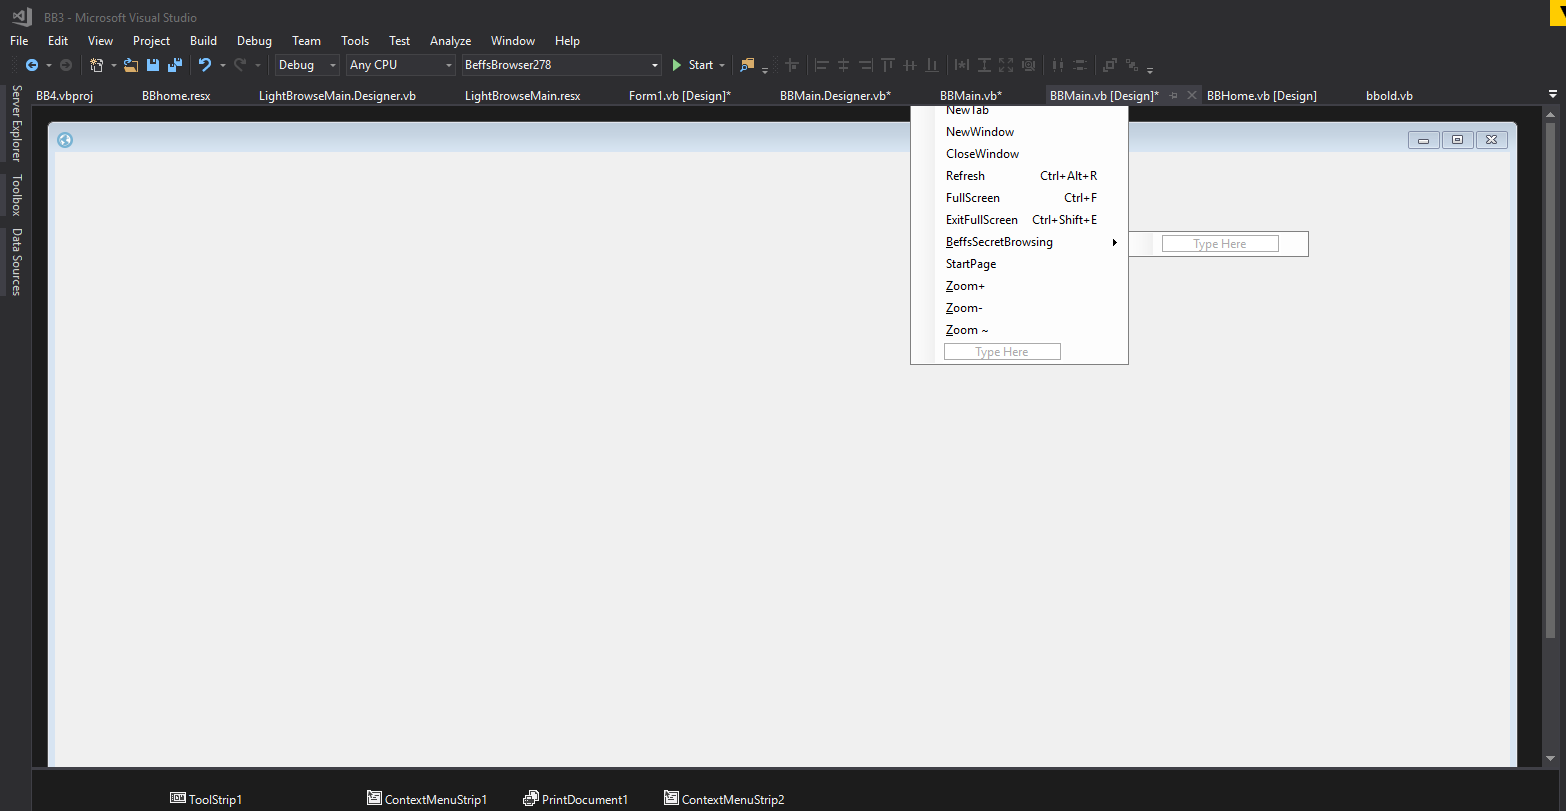
Task: Open the Build menu
Action: click(203, 41)
